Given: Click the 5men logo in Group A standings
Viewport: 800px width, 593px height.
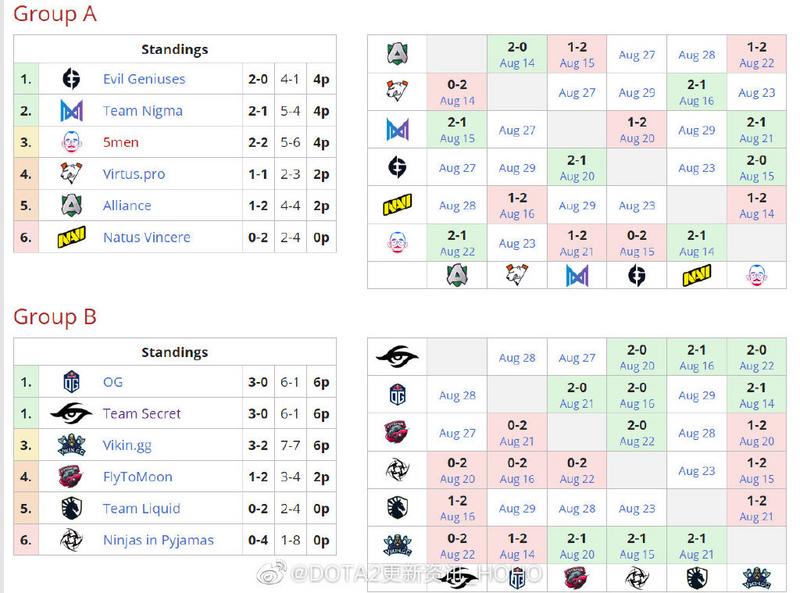Looking at the screenshot, I should 71,142.
